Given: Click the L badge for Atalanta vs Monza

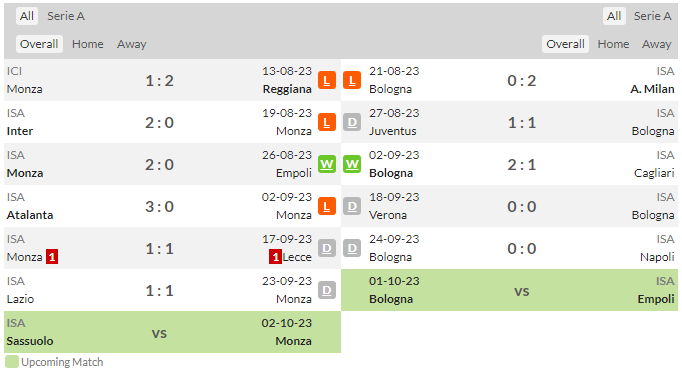Looking at the screenshot, I should click(327, 207).
